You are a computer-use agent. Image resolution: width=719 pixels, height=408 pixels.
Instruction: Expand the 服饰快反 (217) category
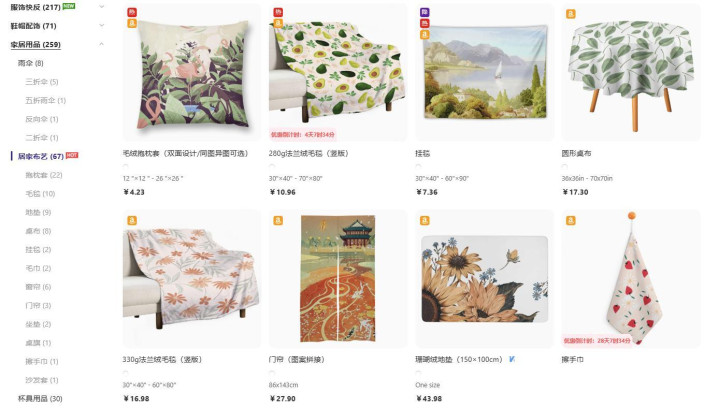click(x=101, y=7)
